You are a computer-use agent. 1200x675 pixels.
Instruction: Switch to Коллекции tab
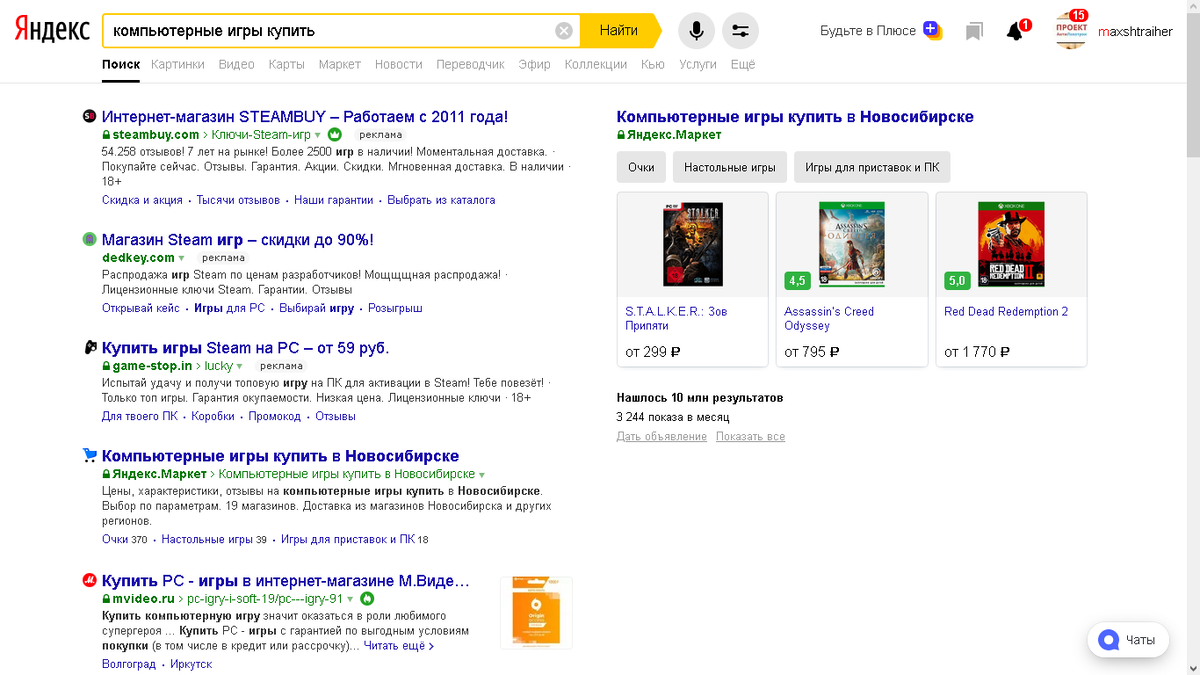(x=596, y=64)
